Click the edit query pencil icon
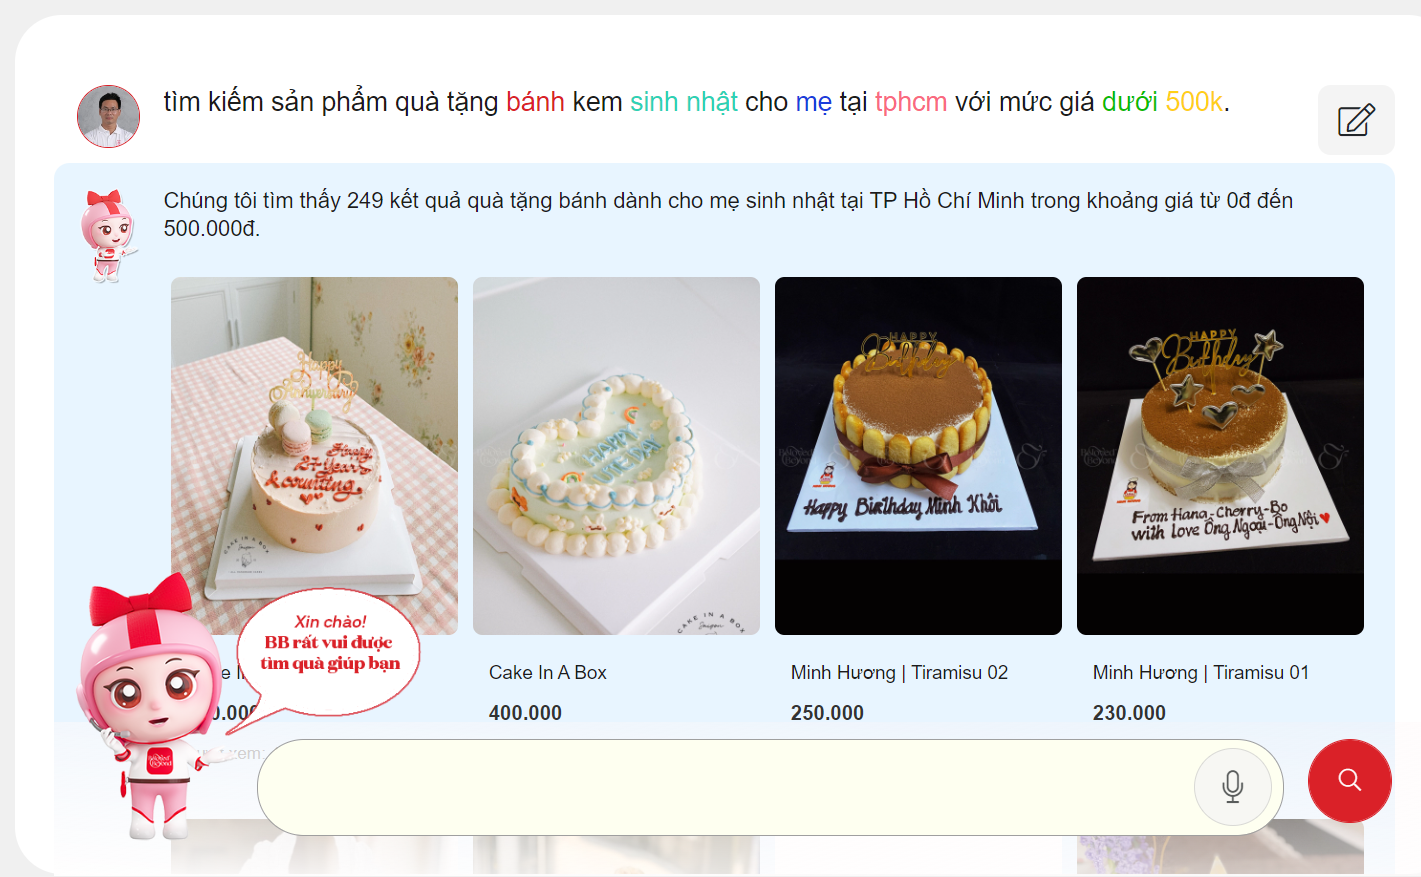The height and width of the screenshot is (877, 1421). coord(1356,120)
